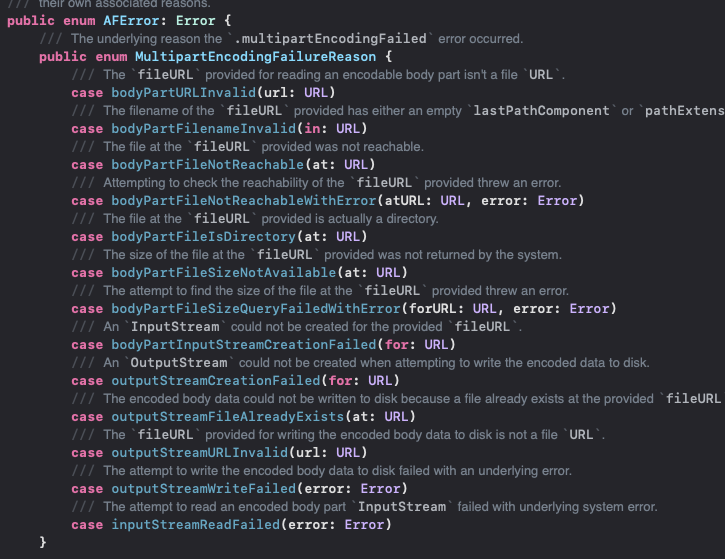Click the AFError enum name

click(131, 21)
